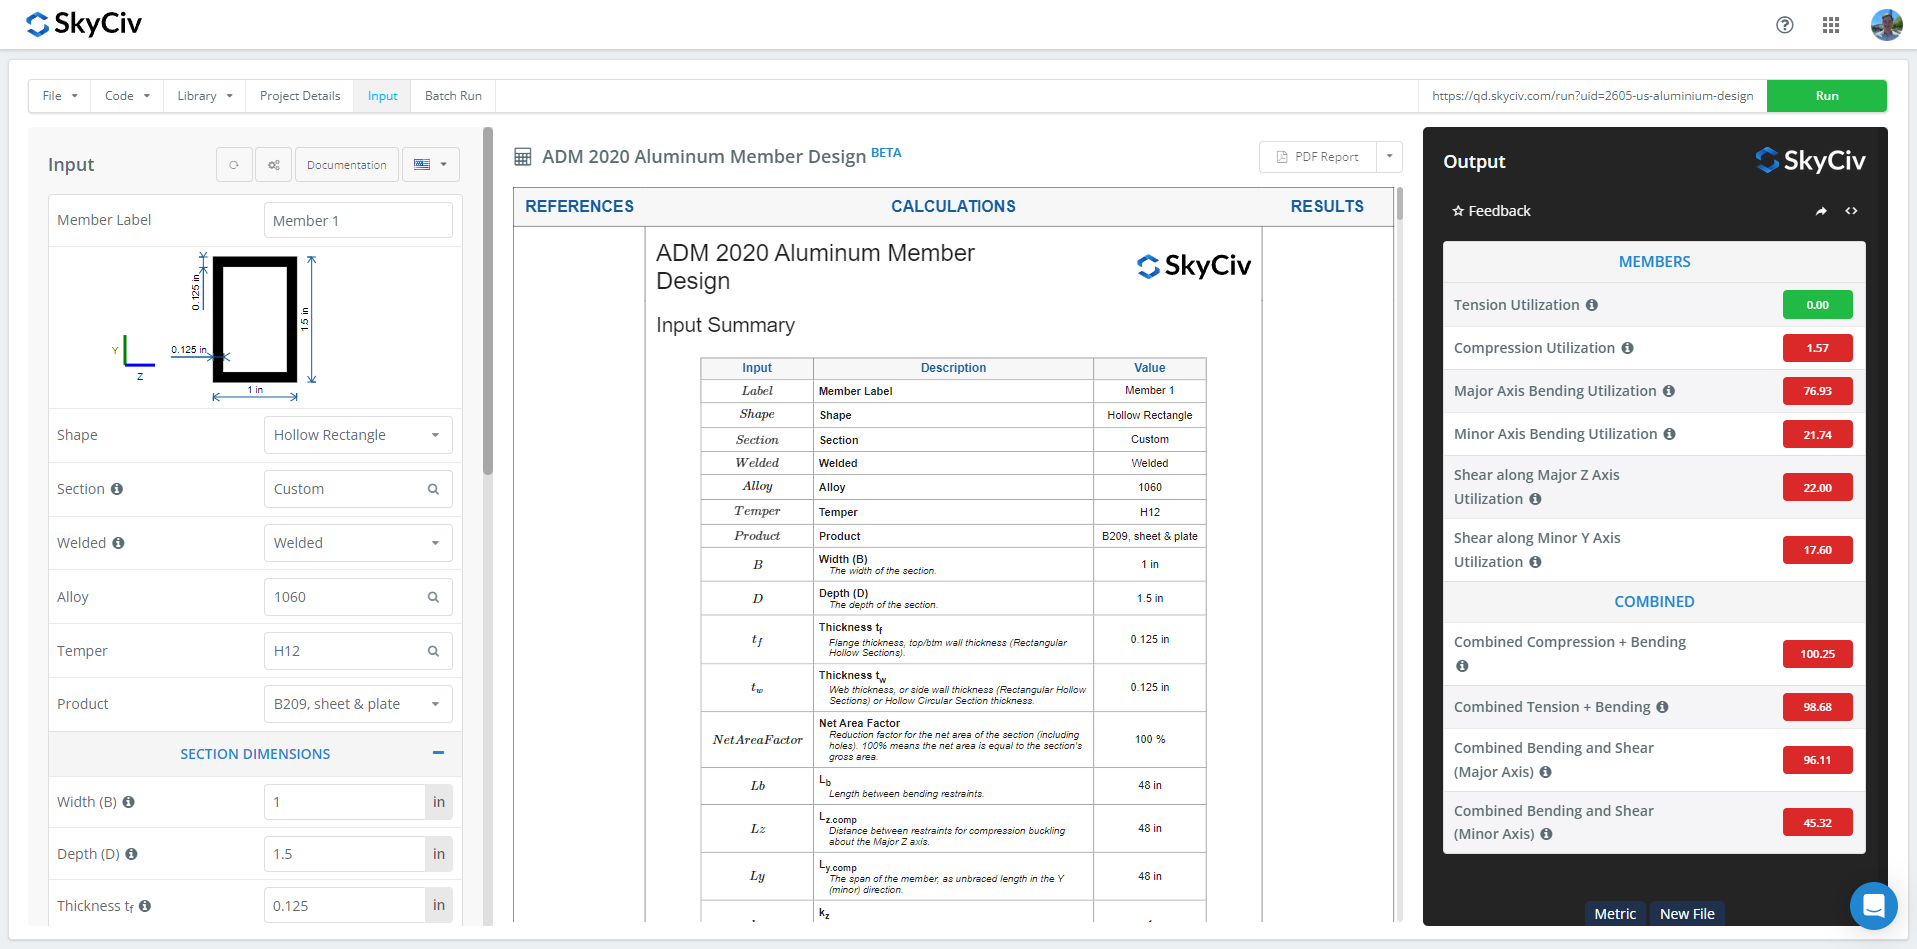Open the File menu
The image size is (1917, 949).
[59, 96]
